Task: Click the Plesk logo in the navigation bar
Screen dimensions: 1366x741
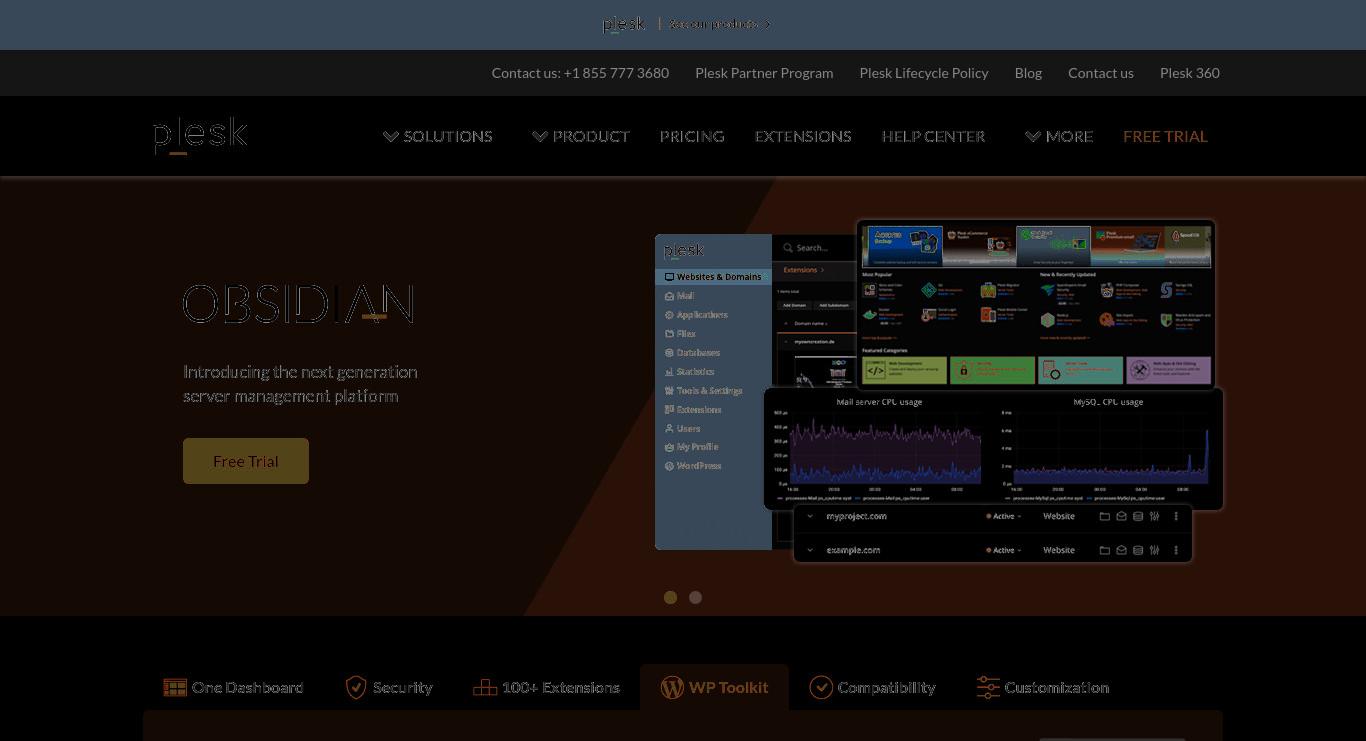Action: [x=200, y=135]
